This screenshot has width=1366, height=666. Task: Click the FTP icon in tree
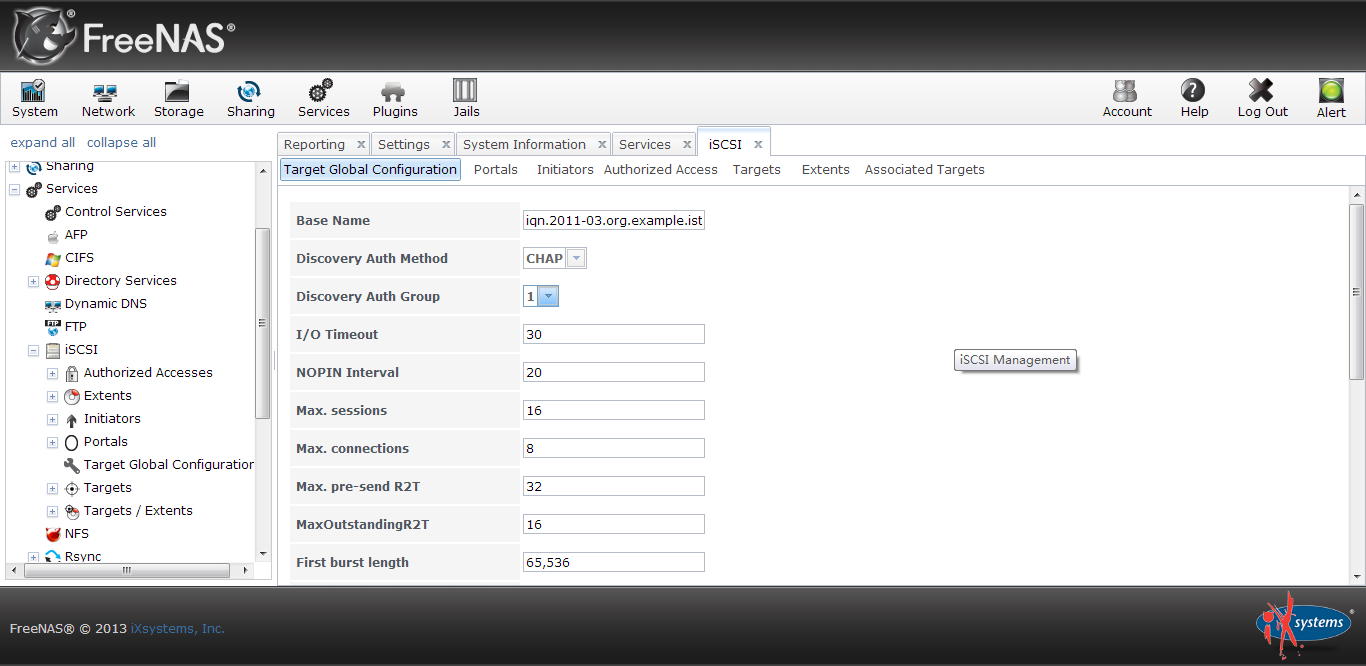point(53,327)
